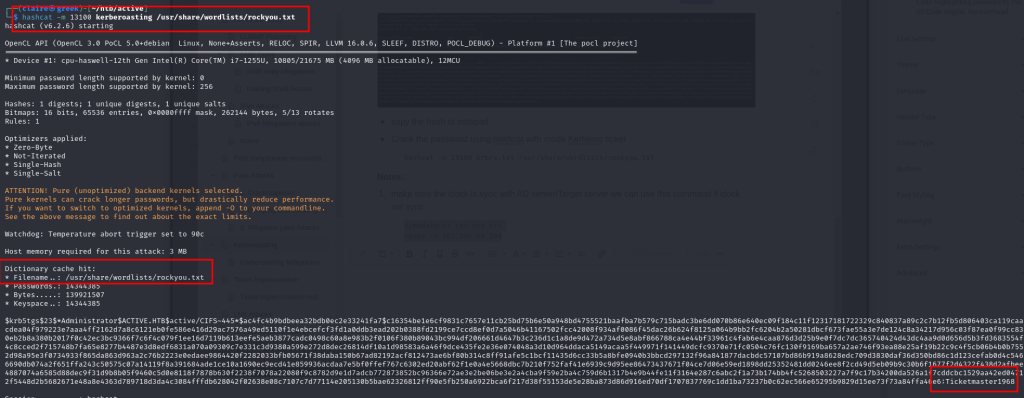Click the 'Hashes: 1 digests' line

point(115,104)
